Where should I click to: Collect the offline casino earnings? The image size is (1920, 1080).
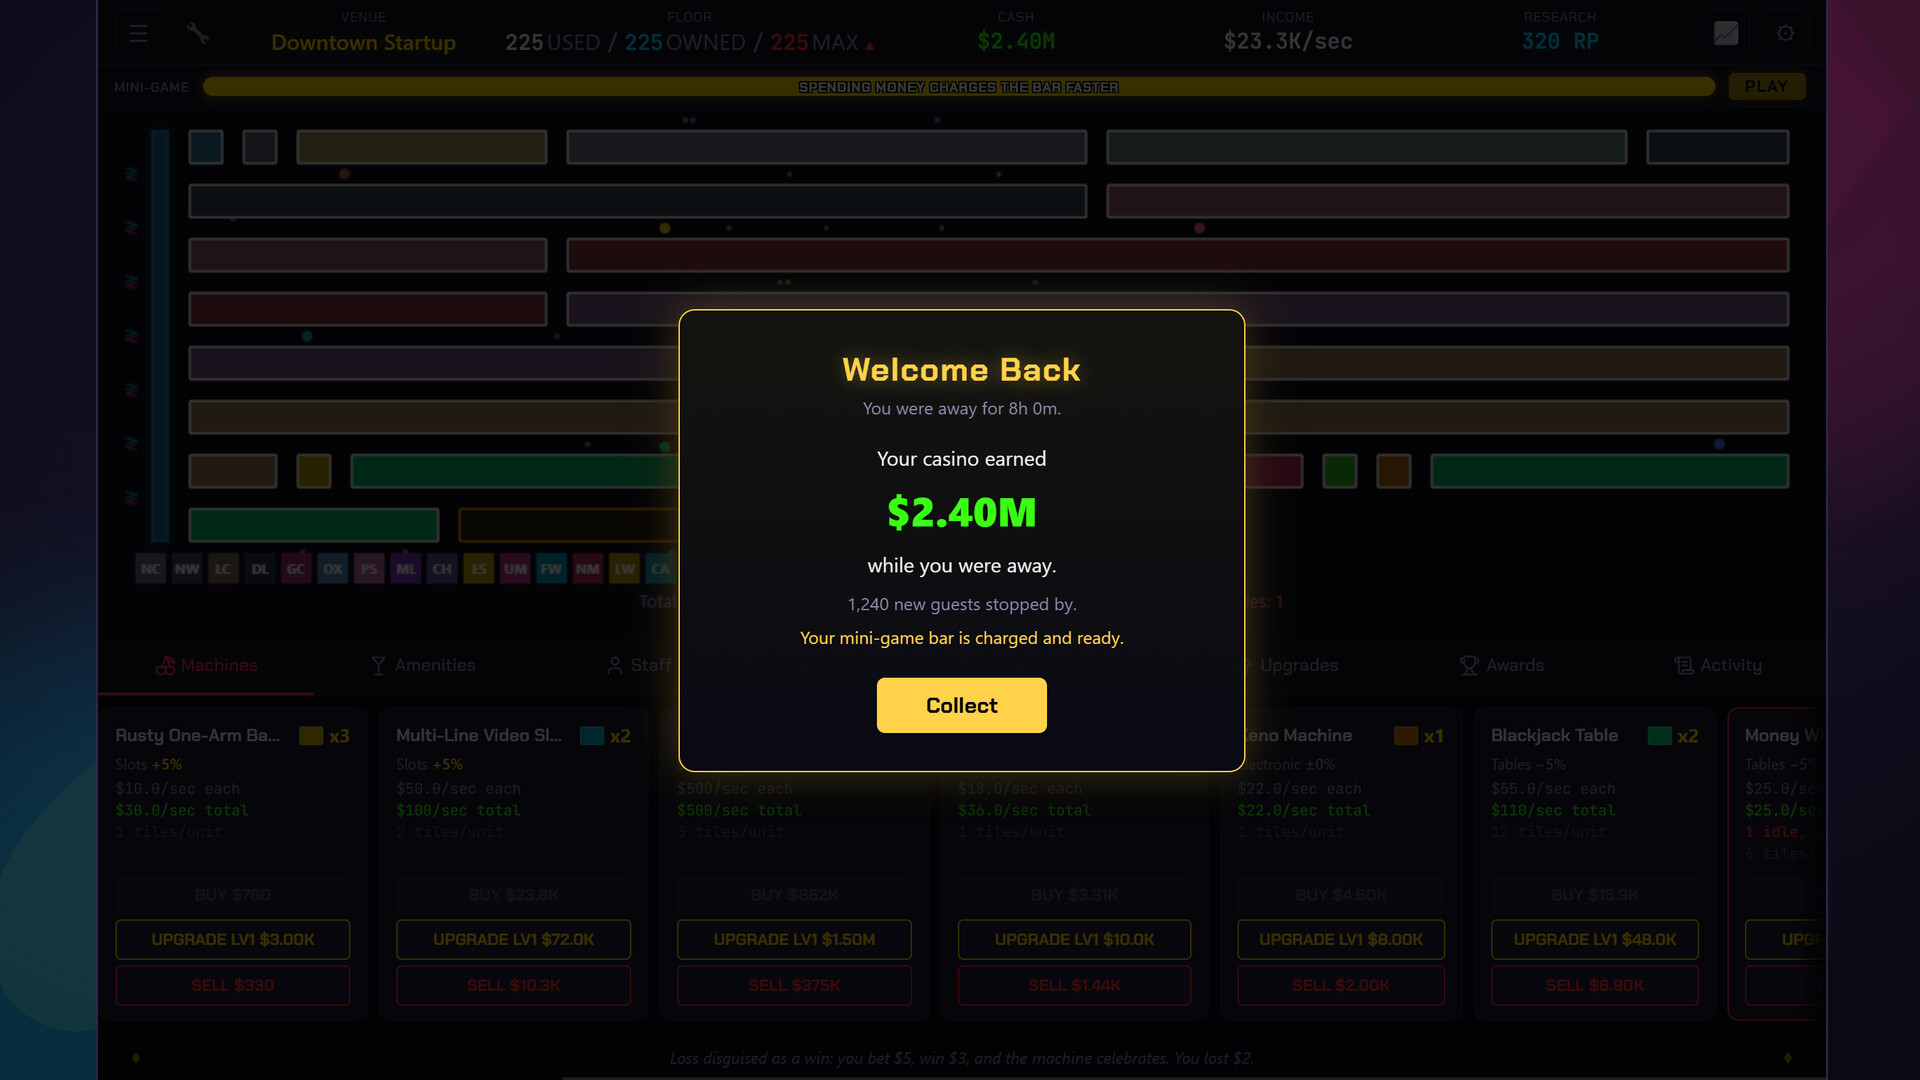[961, 705]
